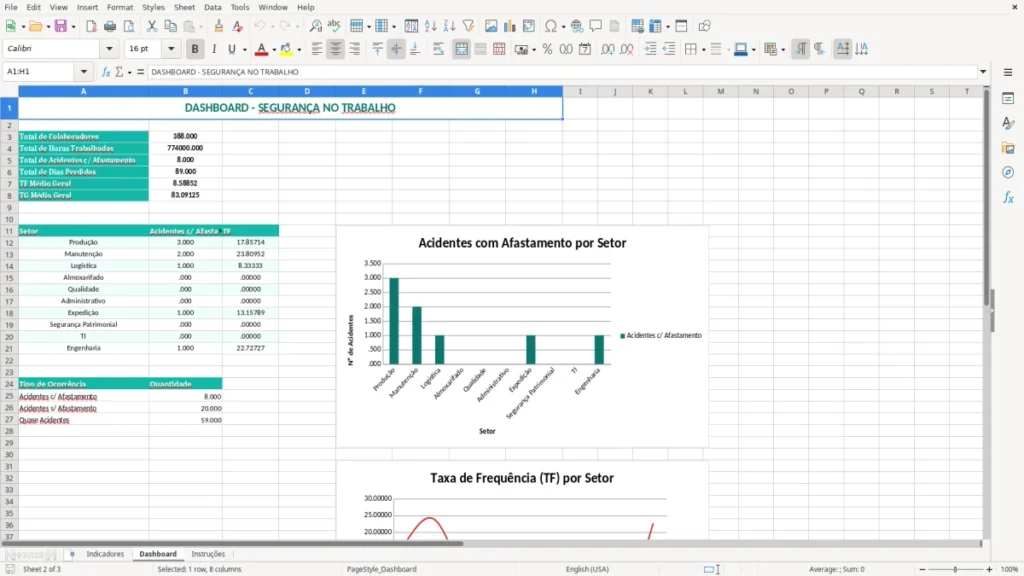Click the Insert Image icon
The image size is (1024, 576).
[x=491, y=26]
